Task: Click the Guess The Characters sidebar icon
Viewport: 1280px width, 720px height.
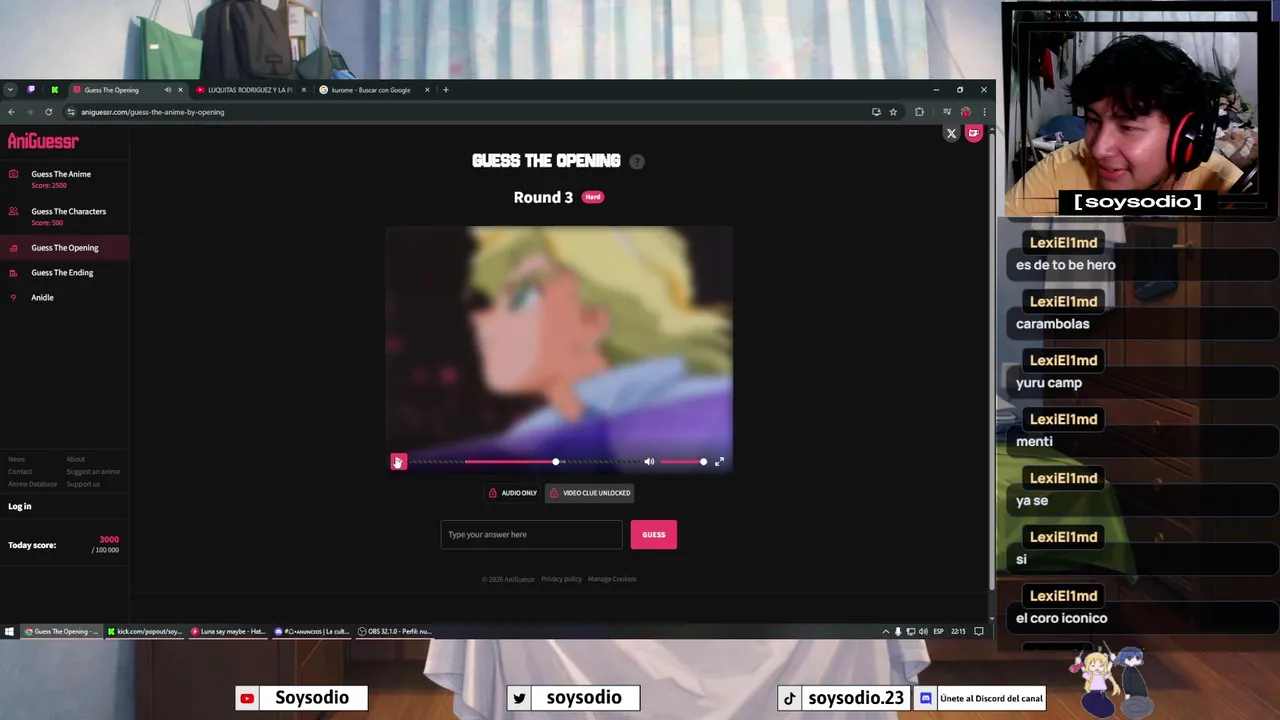Action: (x=13, y=211)
